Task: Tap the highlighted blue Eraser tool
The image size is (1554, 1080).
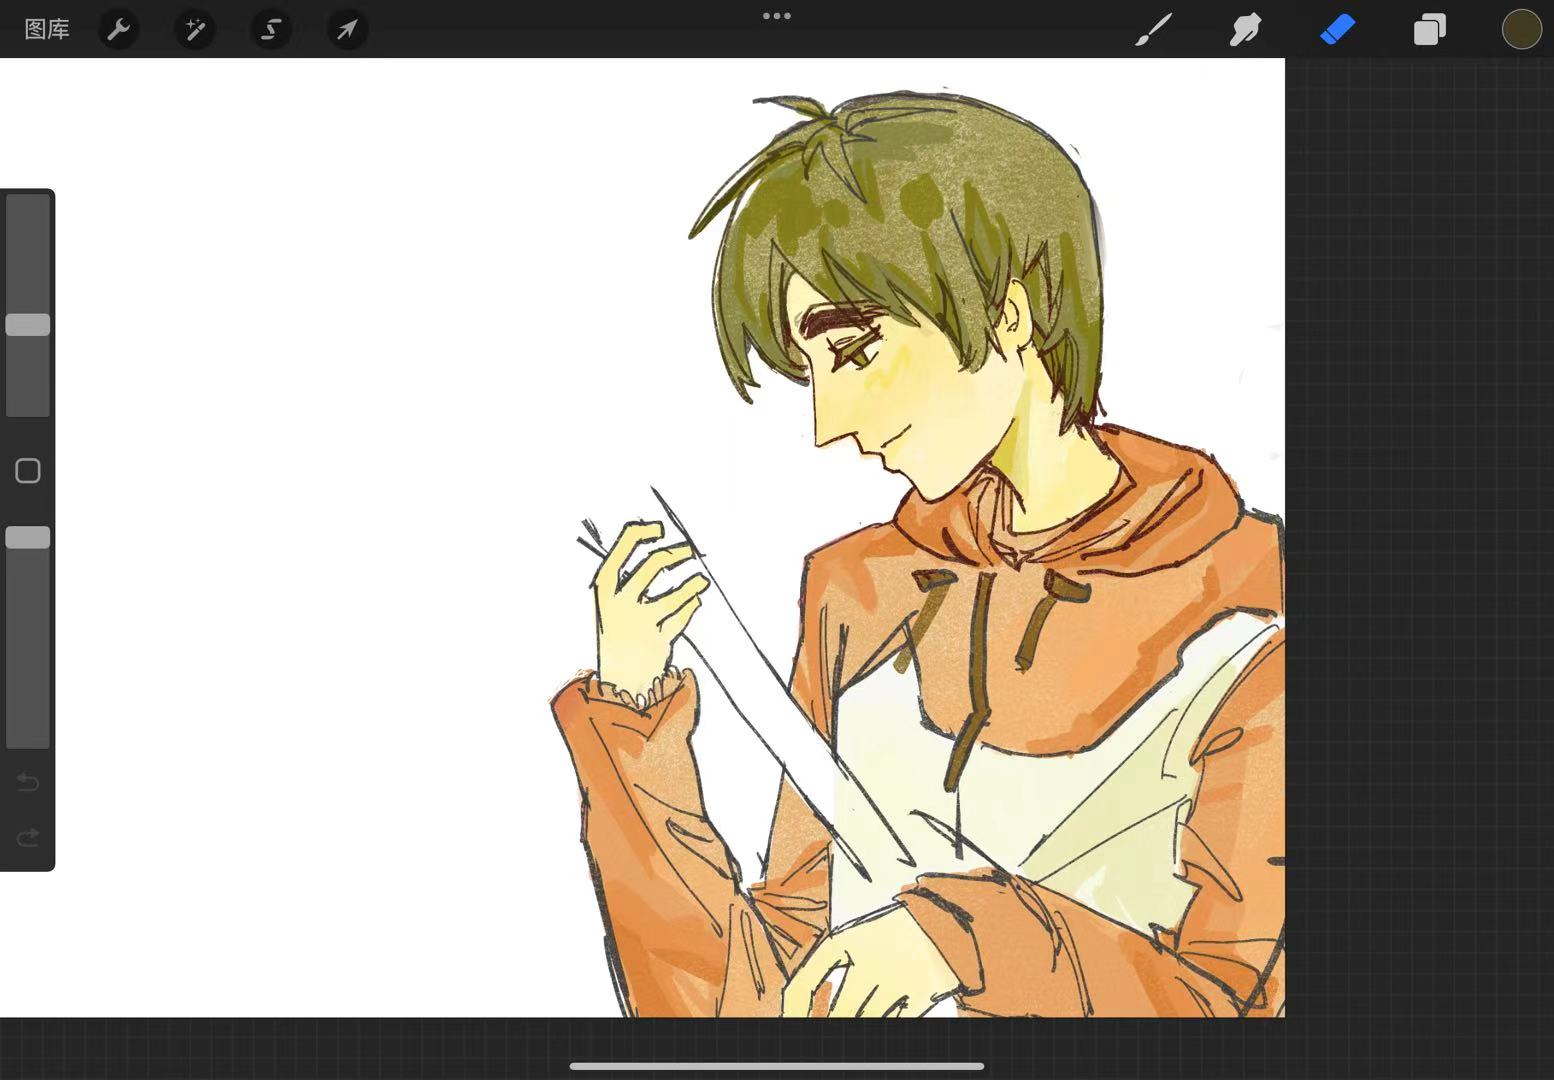Action: [x=1337, y=30]
